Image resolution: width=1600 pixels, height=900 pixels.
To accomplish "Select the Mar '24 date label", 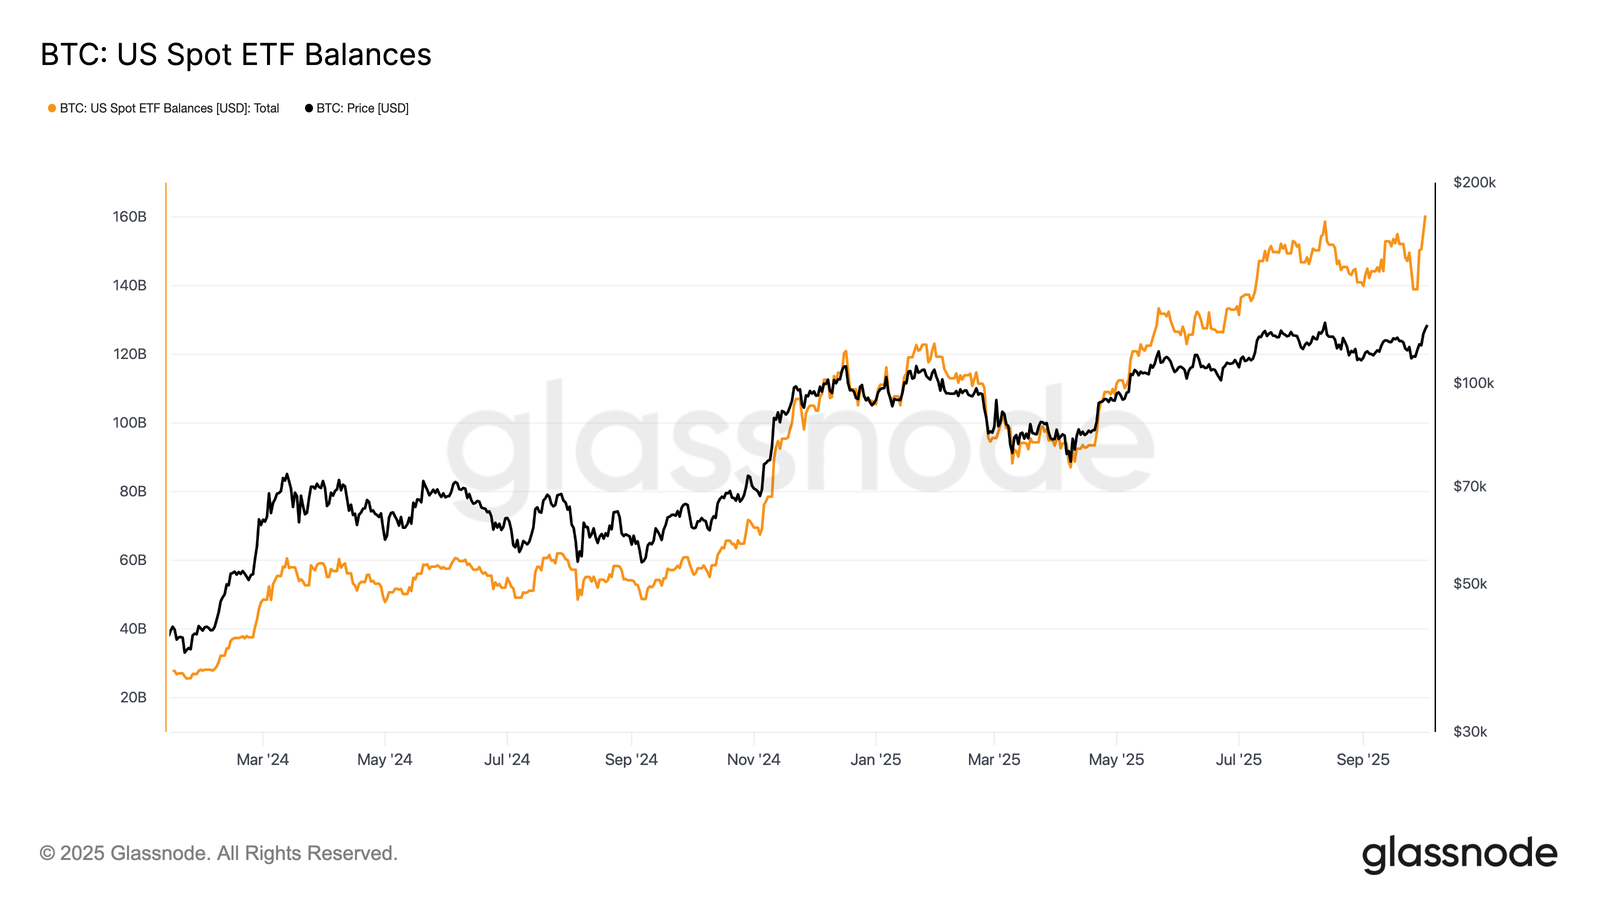I will tap(262, 760).
